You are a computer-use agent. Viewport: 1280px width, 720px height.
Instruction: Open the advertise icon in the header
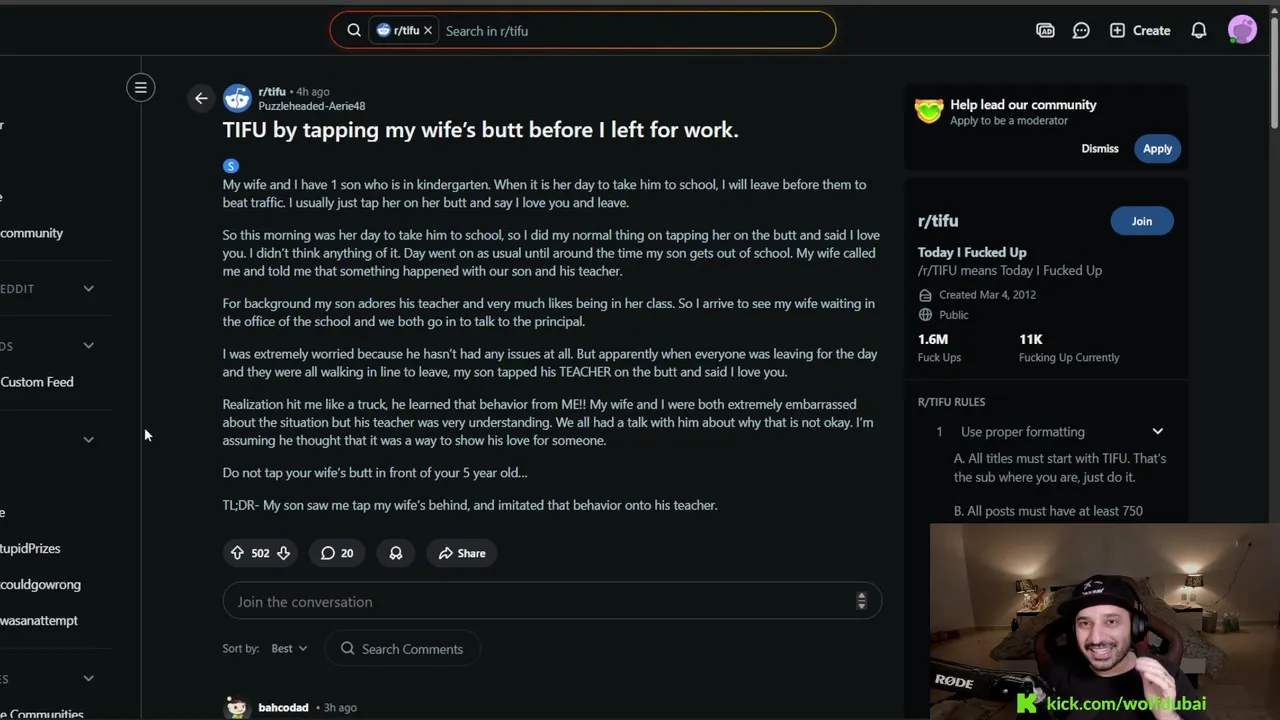click(x=1045, y=31)
